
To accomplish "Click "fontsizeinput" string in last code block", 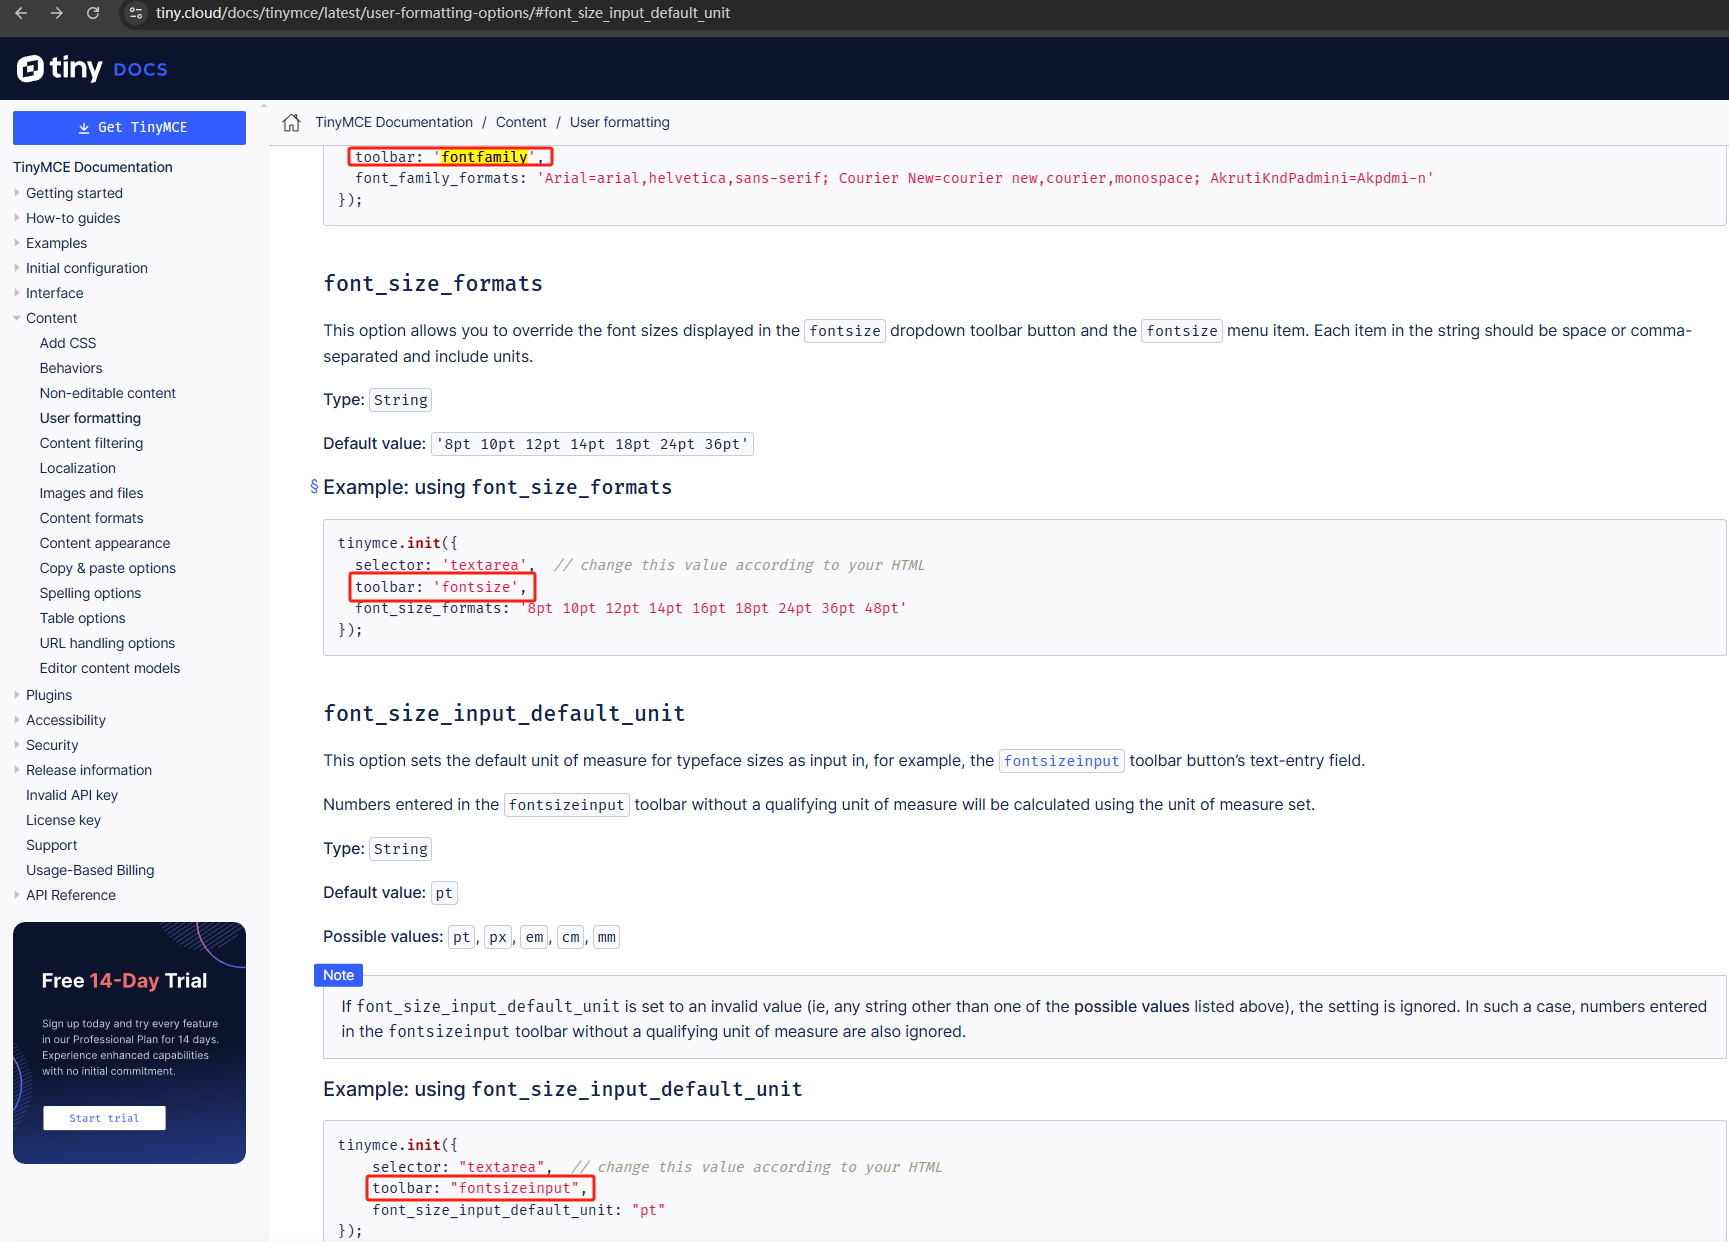I will coord(515,1188).
